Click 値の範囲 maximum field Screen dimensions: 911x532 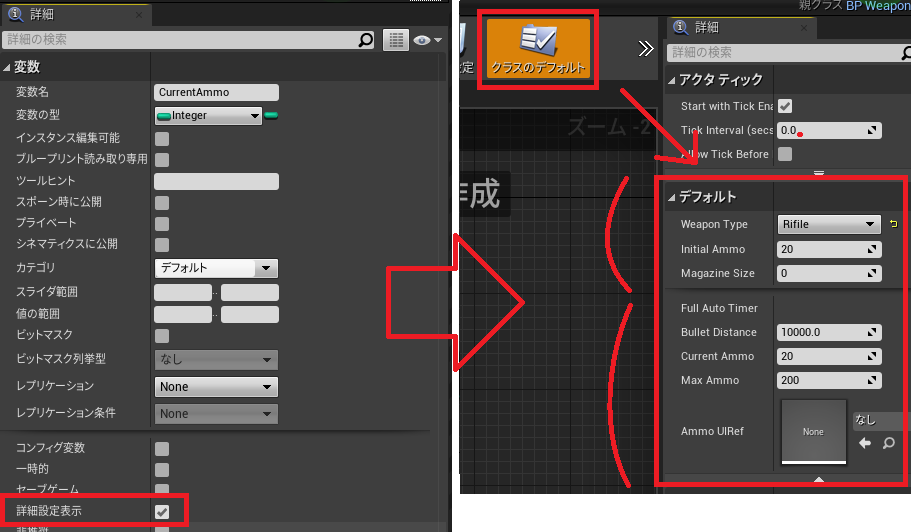click(x=250, y=314)
